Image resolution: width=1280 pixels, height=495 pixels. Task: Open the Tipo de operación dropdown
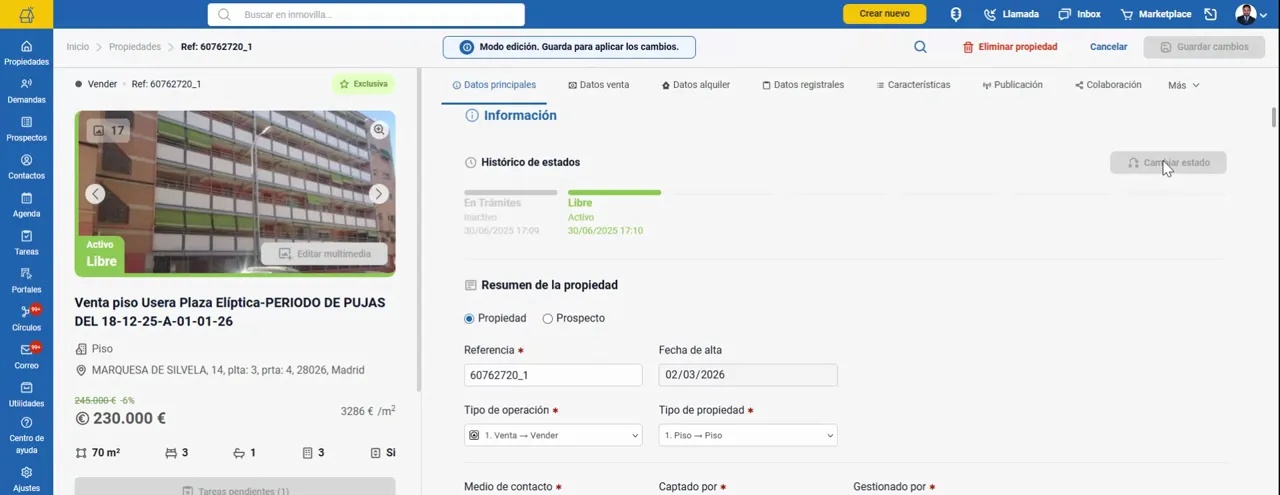pos(553,435)
